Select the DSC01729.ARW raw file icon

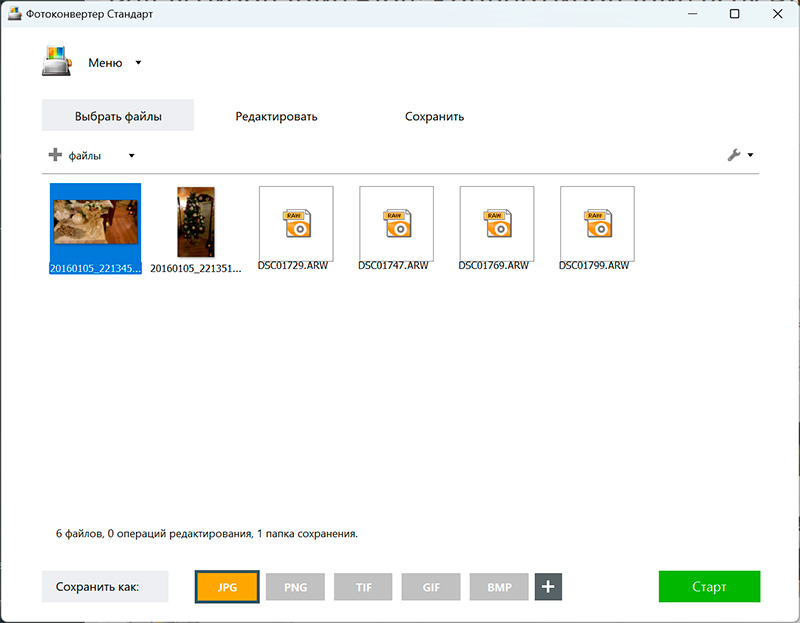tap(296, 223)
